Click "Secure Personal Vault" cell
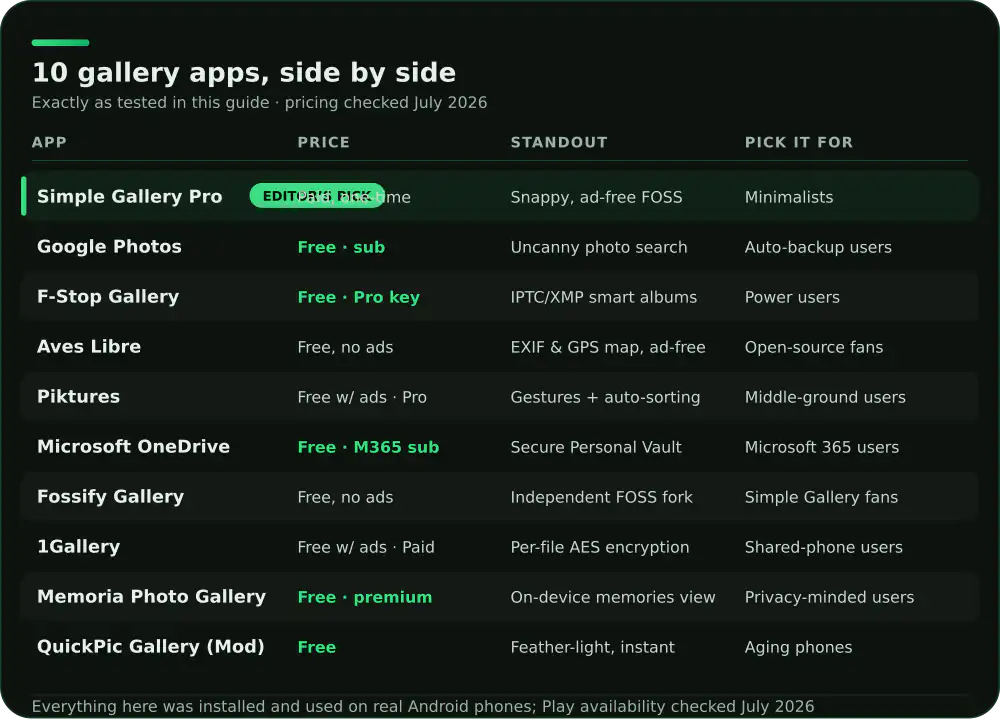1000x719 pixels. point(596,447)
